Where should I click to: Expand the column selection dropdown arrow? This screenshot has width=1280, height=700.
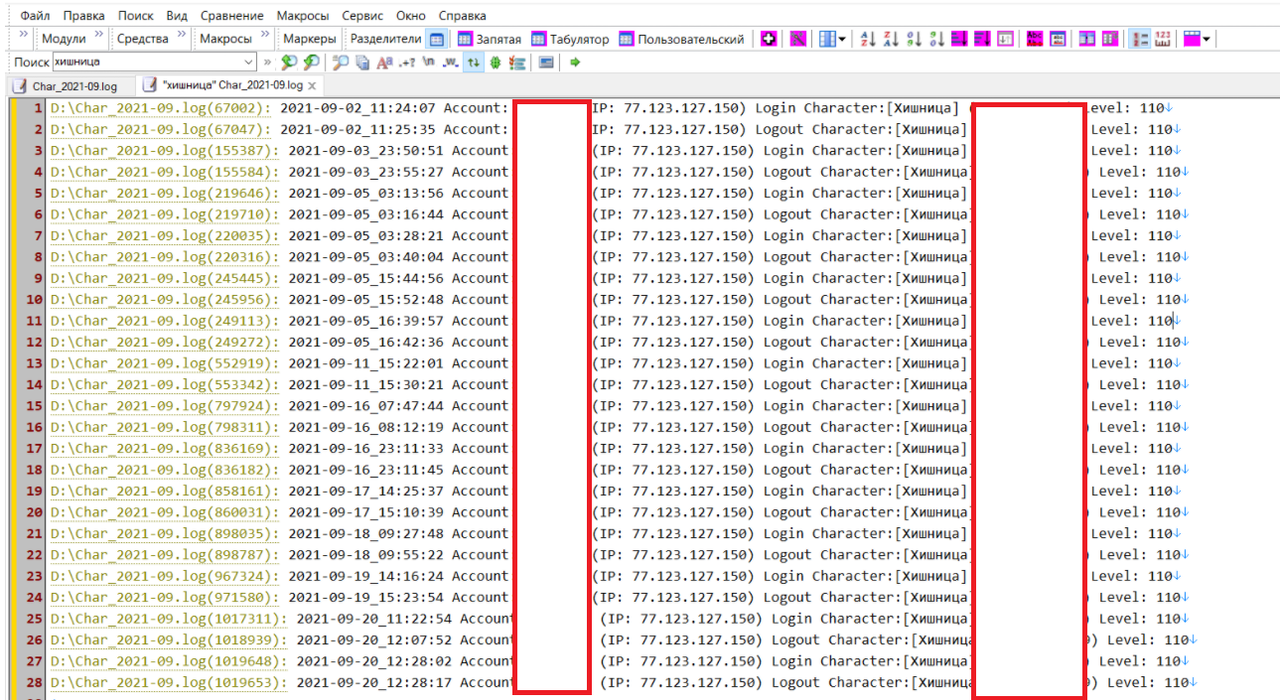[x=842, y=39]
